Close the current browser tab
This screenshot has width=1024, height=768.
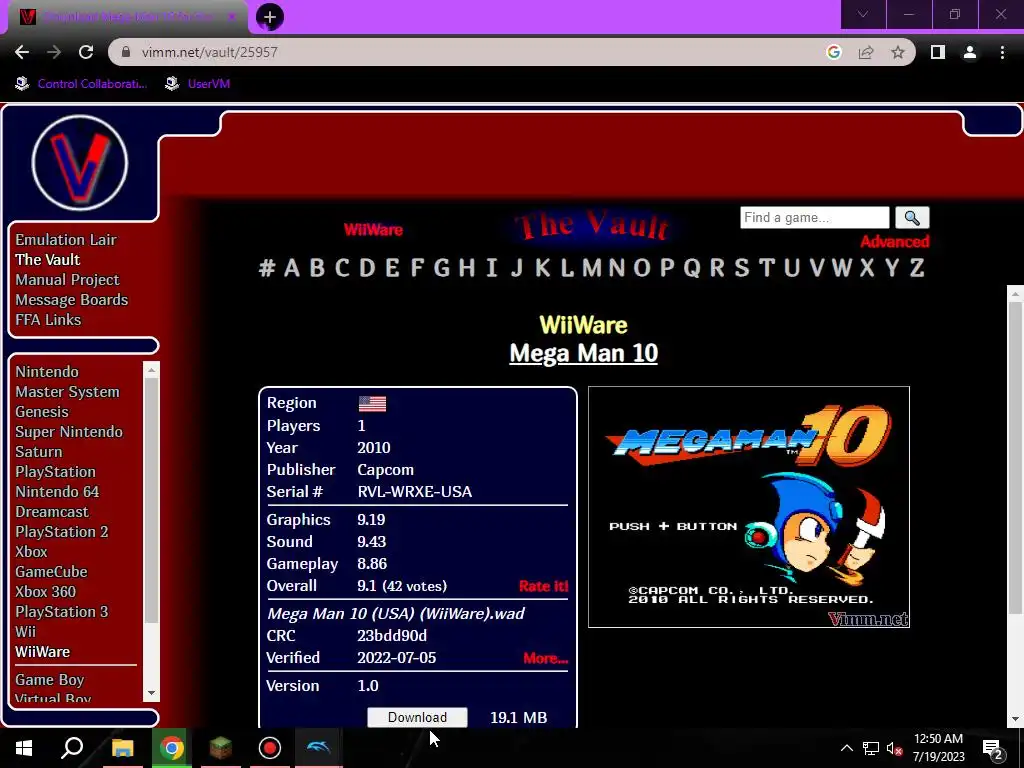[x=231, y=17]
